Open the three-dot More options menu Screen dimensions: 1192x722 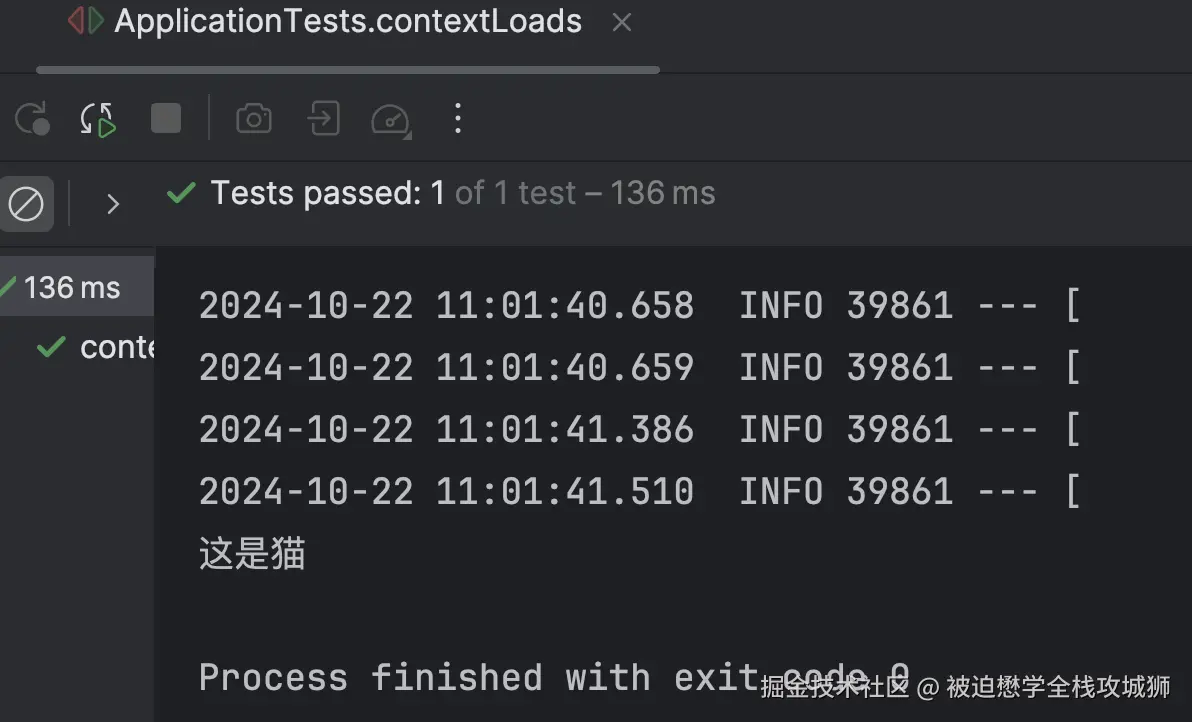click(457, 118)
